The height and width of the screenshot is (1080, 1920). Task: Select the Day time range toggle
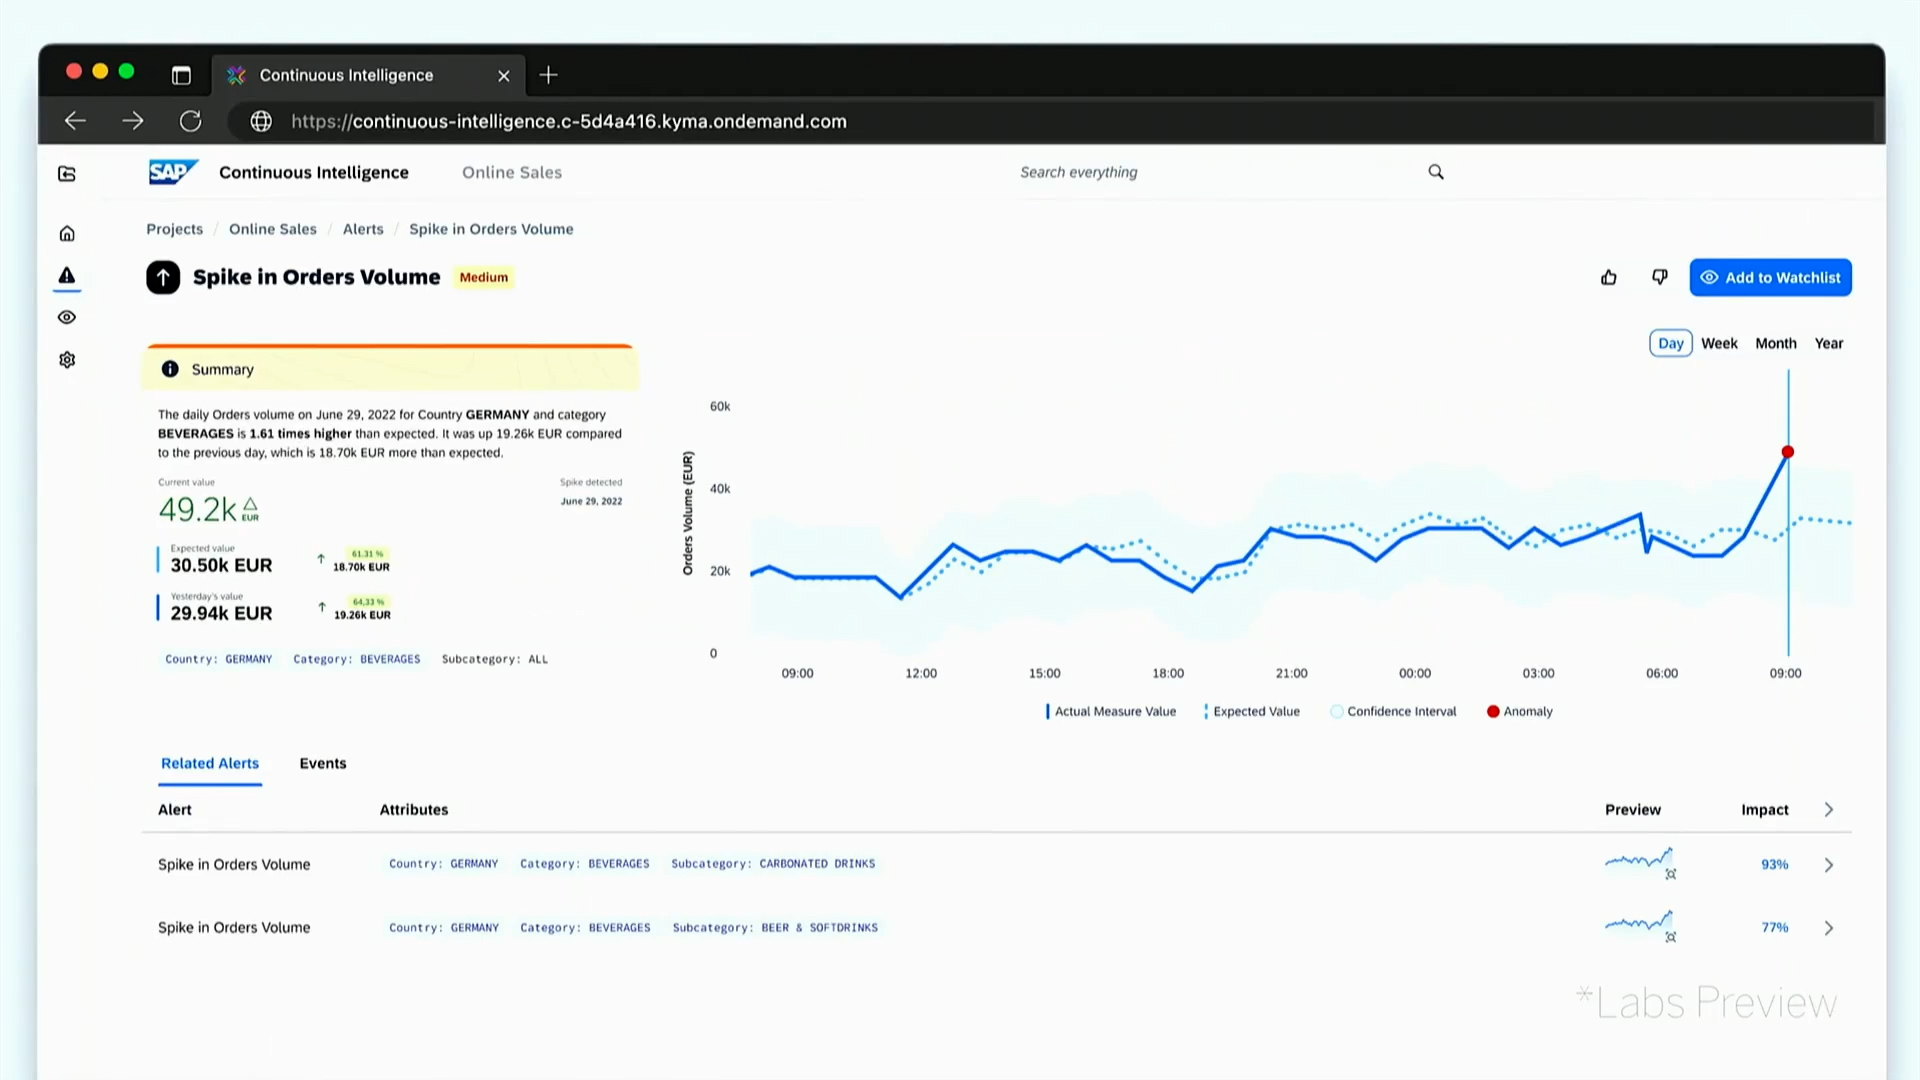tap(1670, 343)
